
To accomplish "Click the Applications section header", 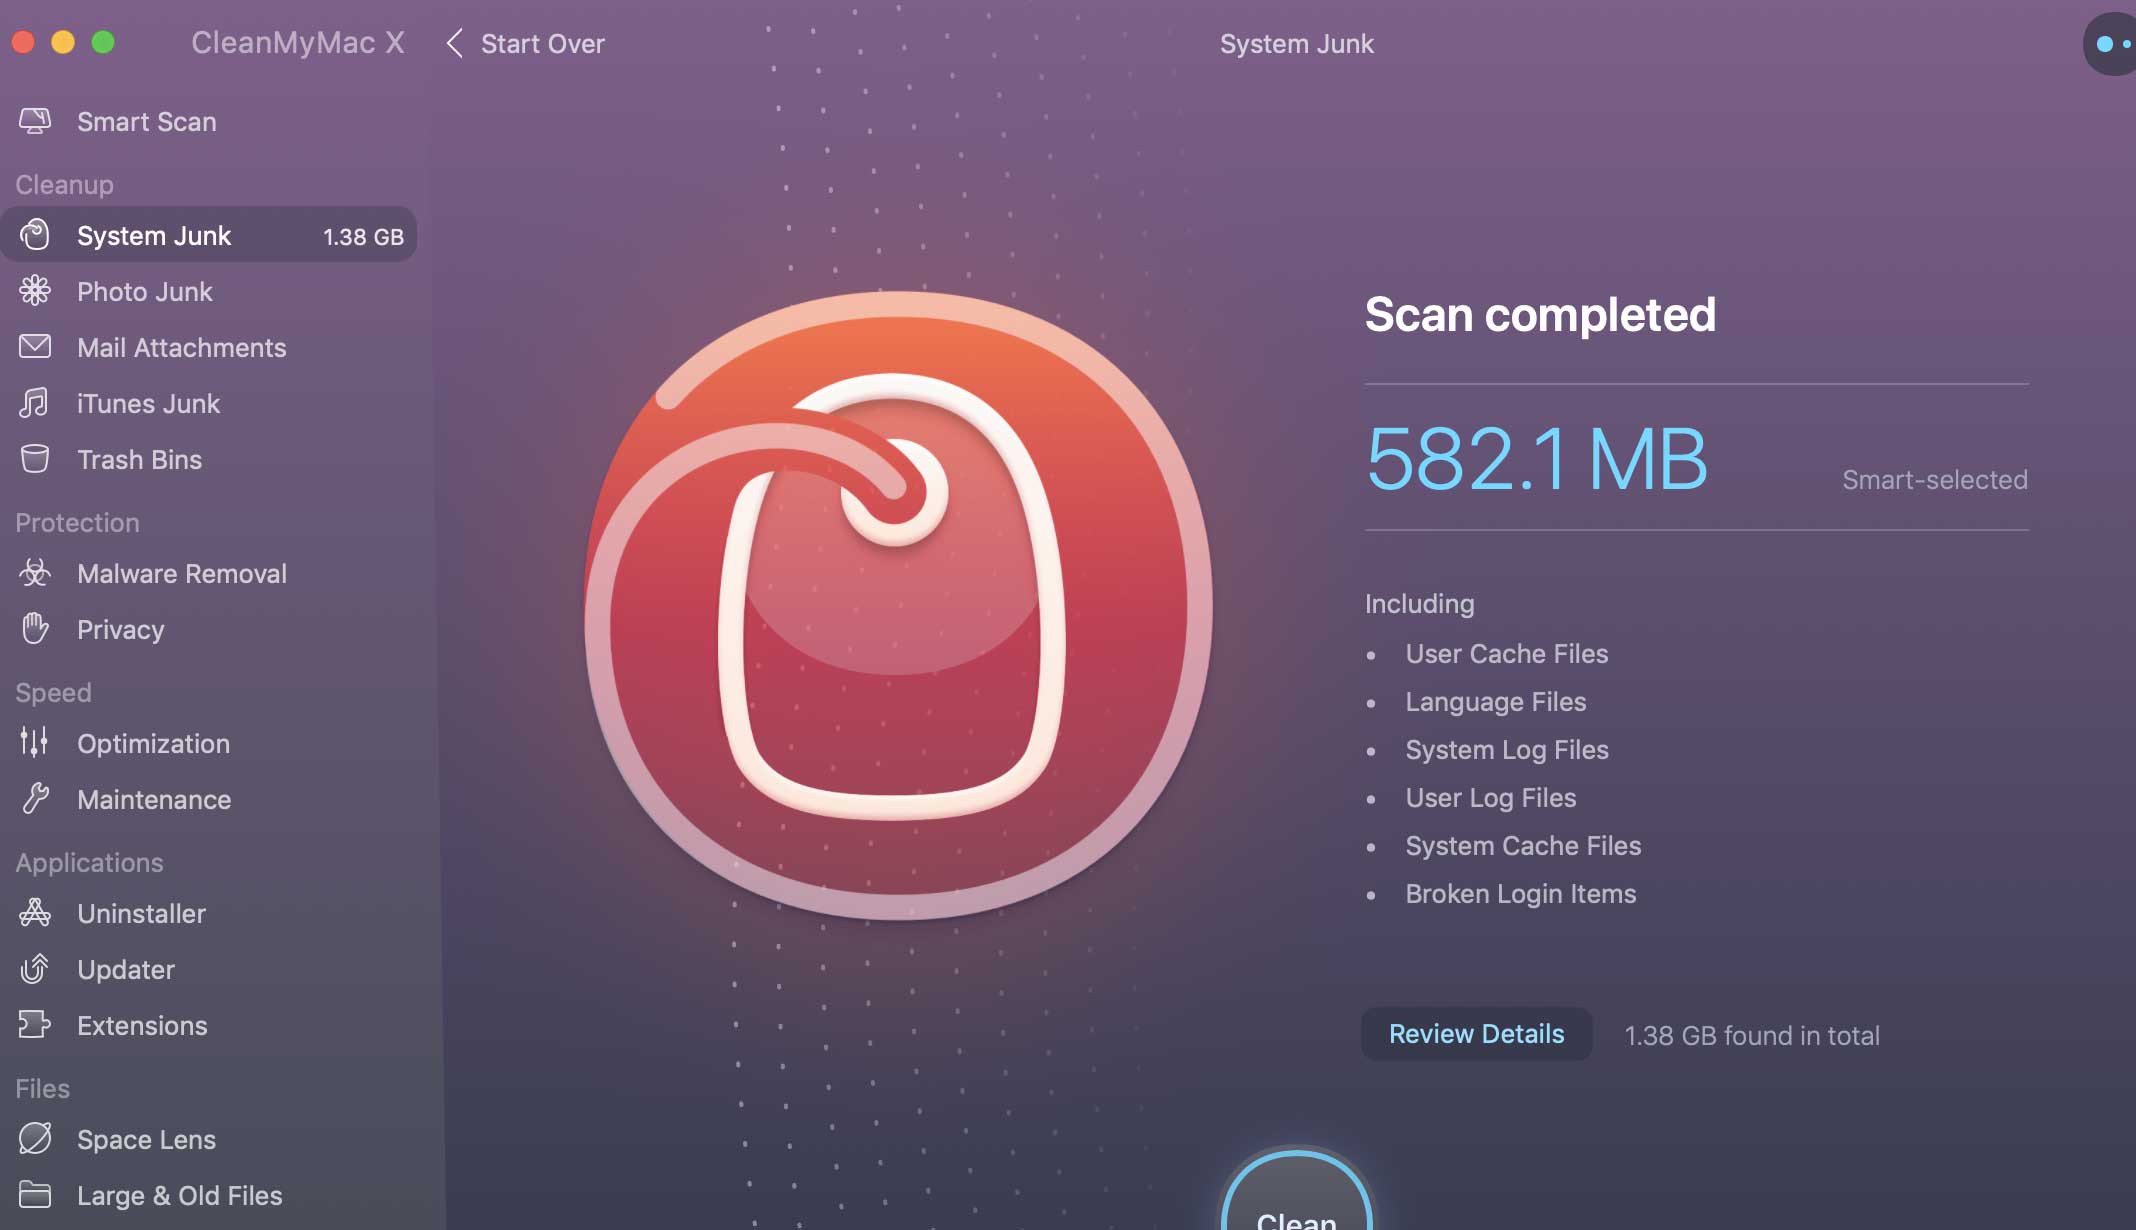I will tap(90, 863).
